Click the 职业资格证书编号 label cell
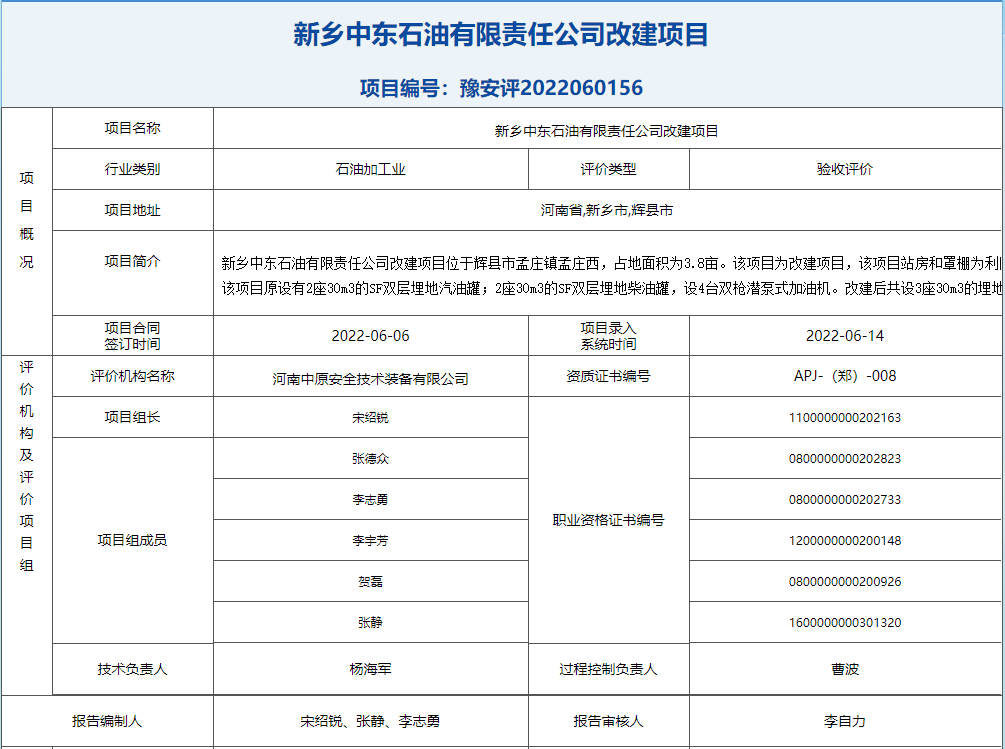 pyautogui.click(x=608, y=520)
